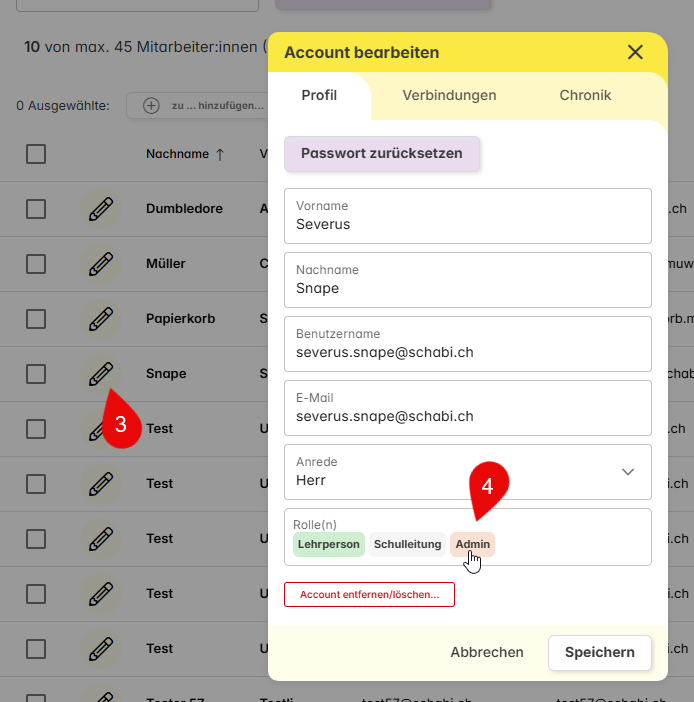Check the Müller row checkbox
The height and width of the screenshot is (702, 694).
coord(36,264)
